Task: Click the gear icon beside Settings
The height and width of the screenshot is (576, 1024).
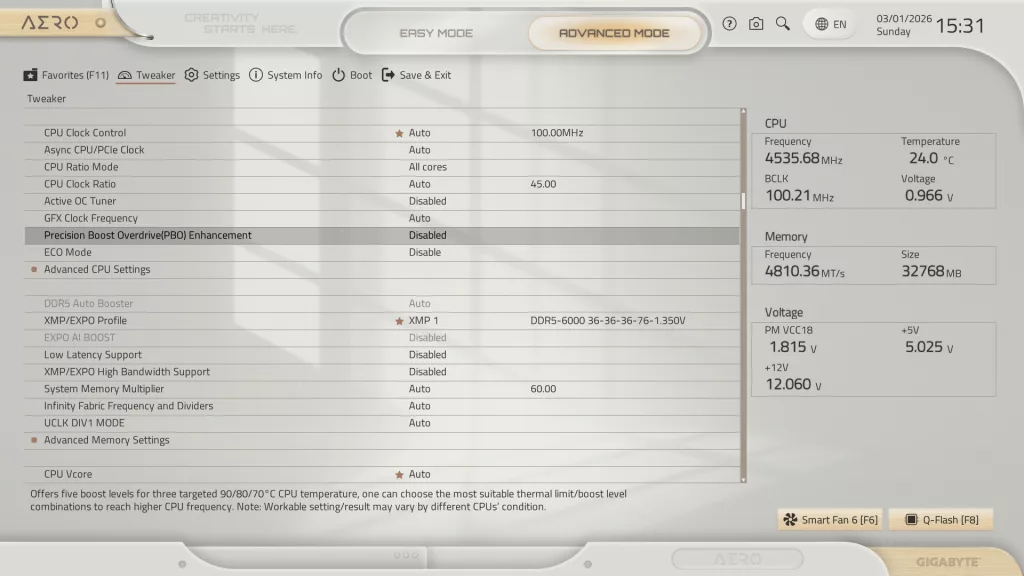Action: (193, 75)
